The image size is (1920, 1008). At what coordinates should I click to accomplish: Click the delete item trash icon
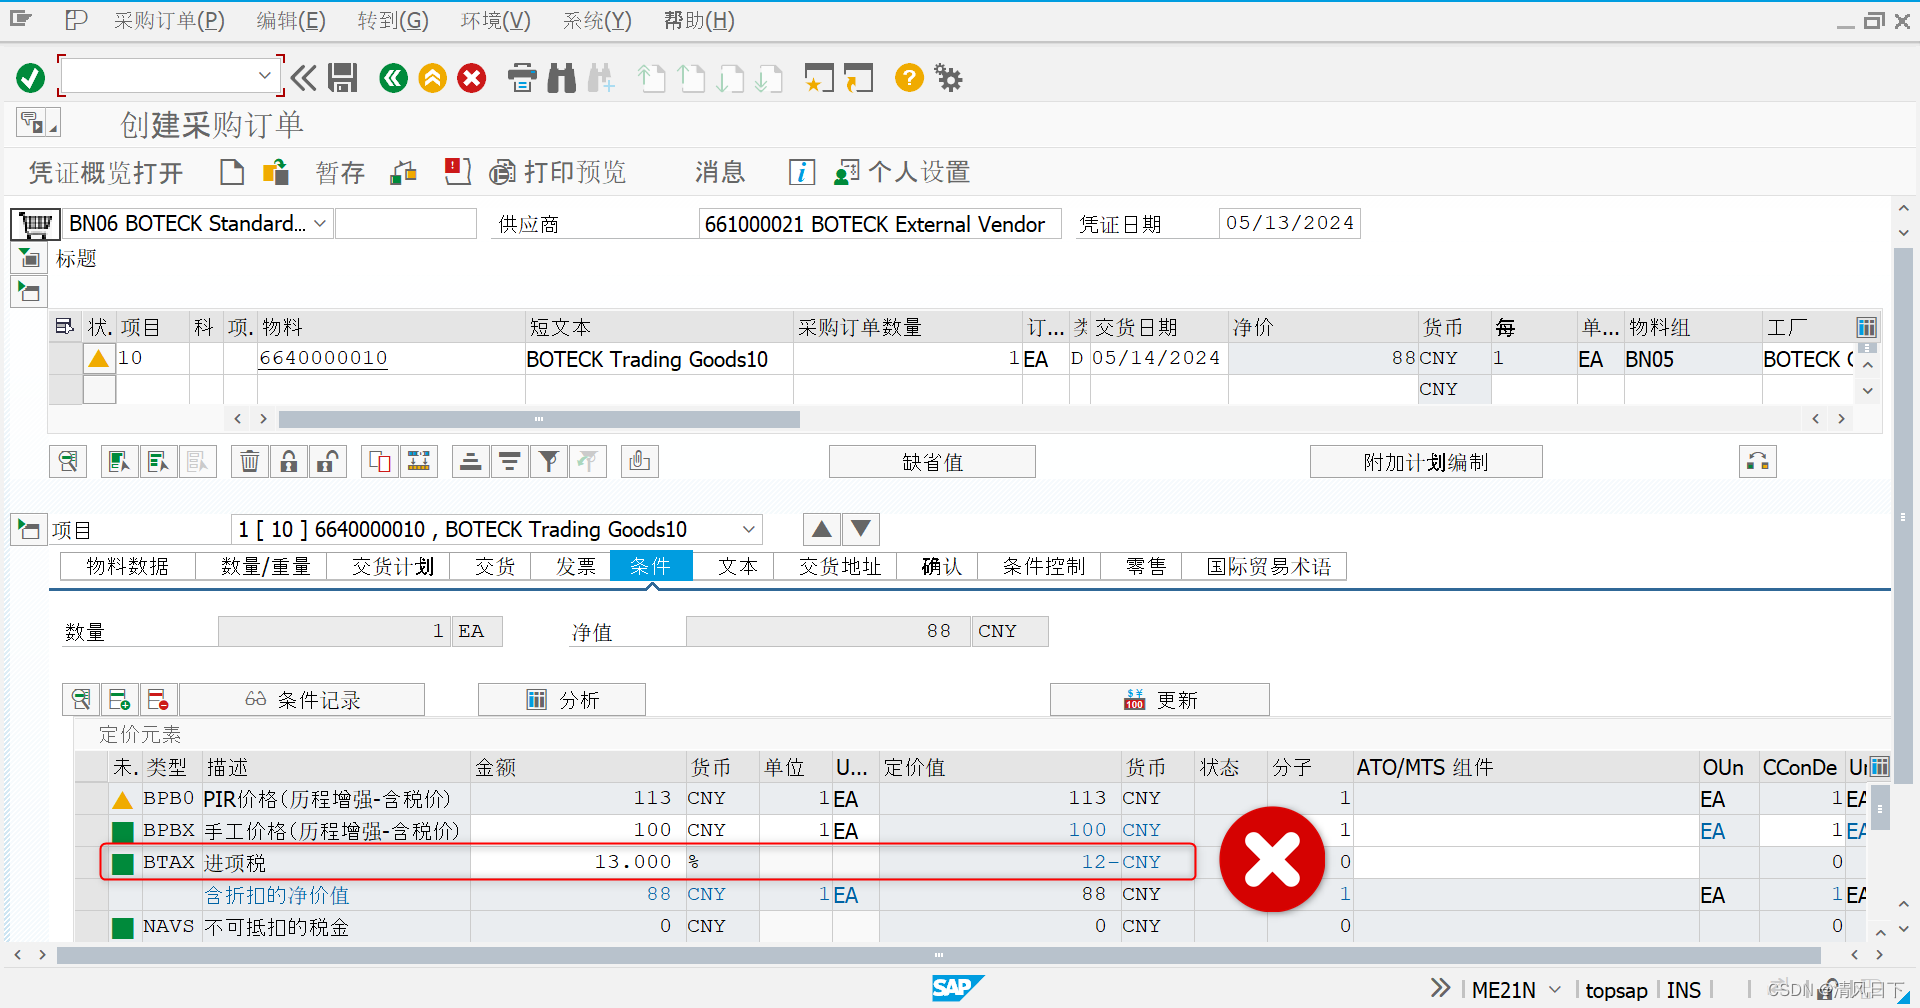[x=250, y=461]
